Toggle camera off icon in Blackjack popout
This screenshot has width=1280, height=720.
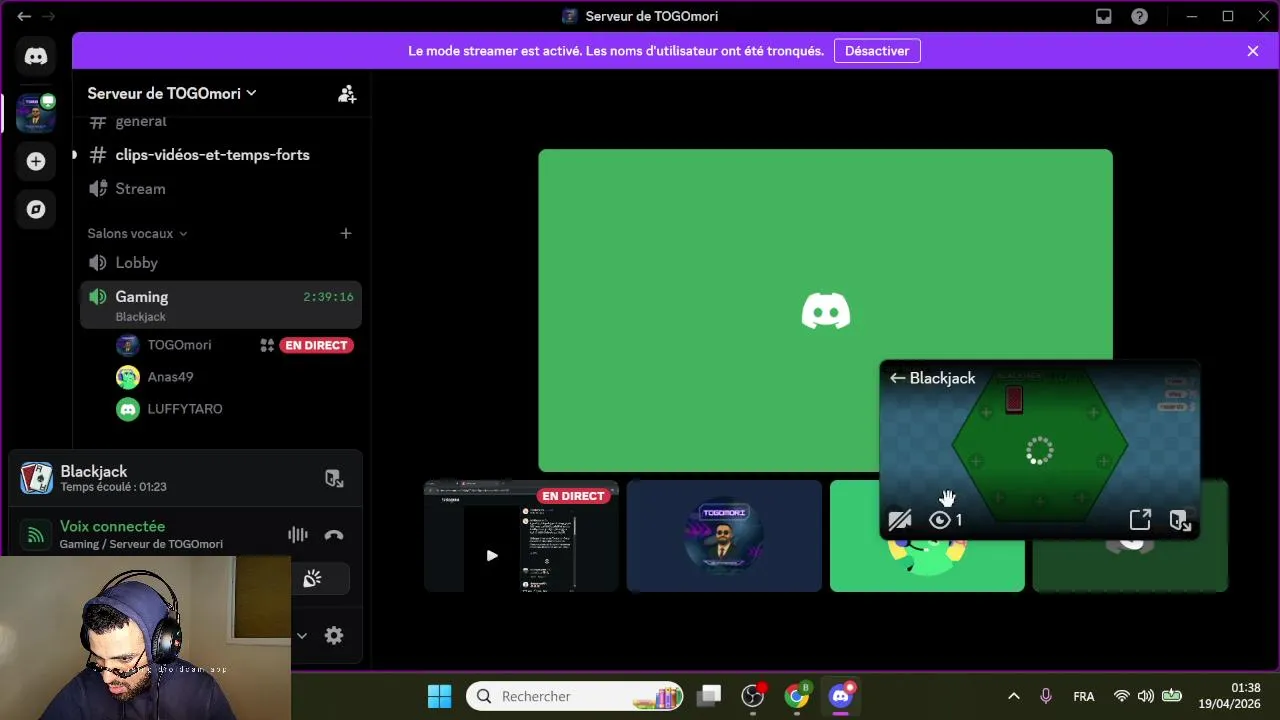(x=899, y=520)
